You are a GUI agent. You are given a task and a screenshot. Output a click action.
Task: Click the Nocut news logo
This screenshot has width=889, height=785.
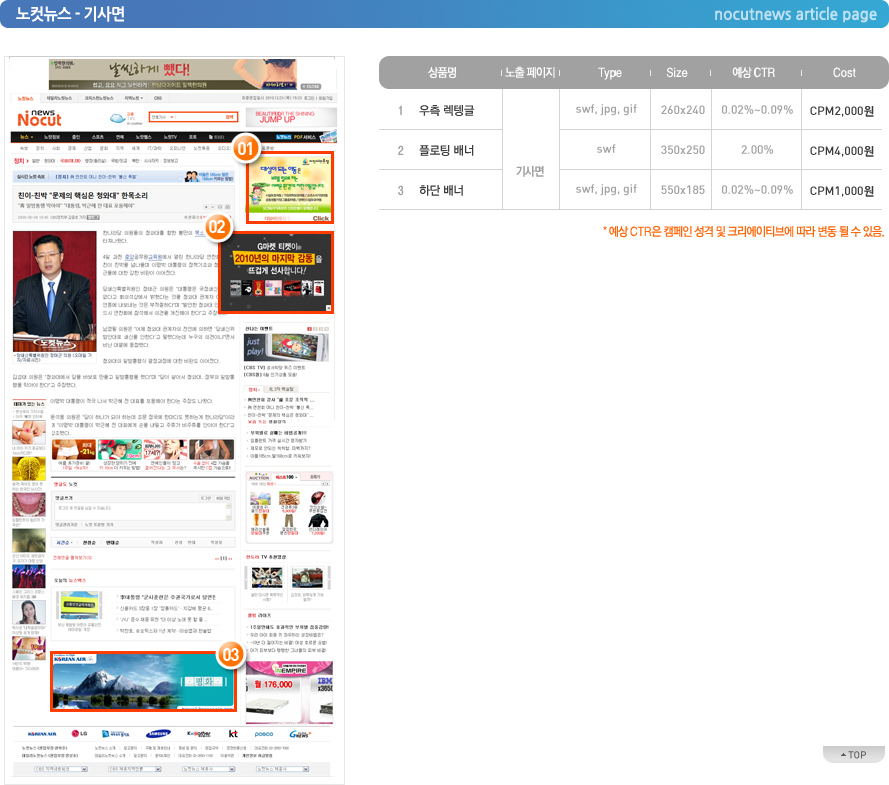click(39, 118)
